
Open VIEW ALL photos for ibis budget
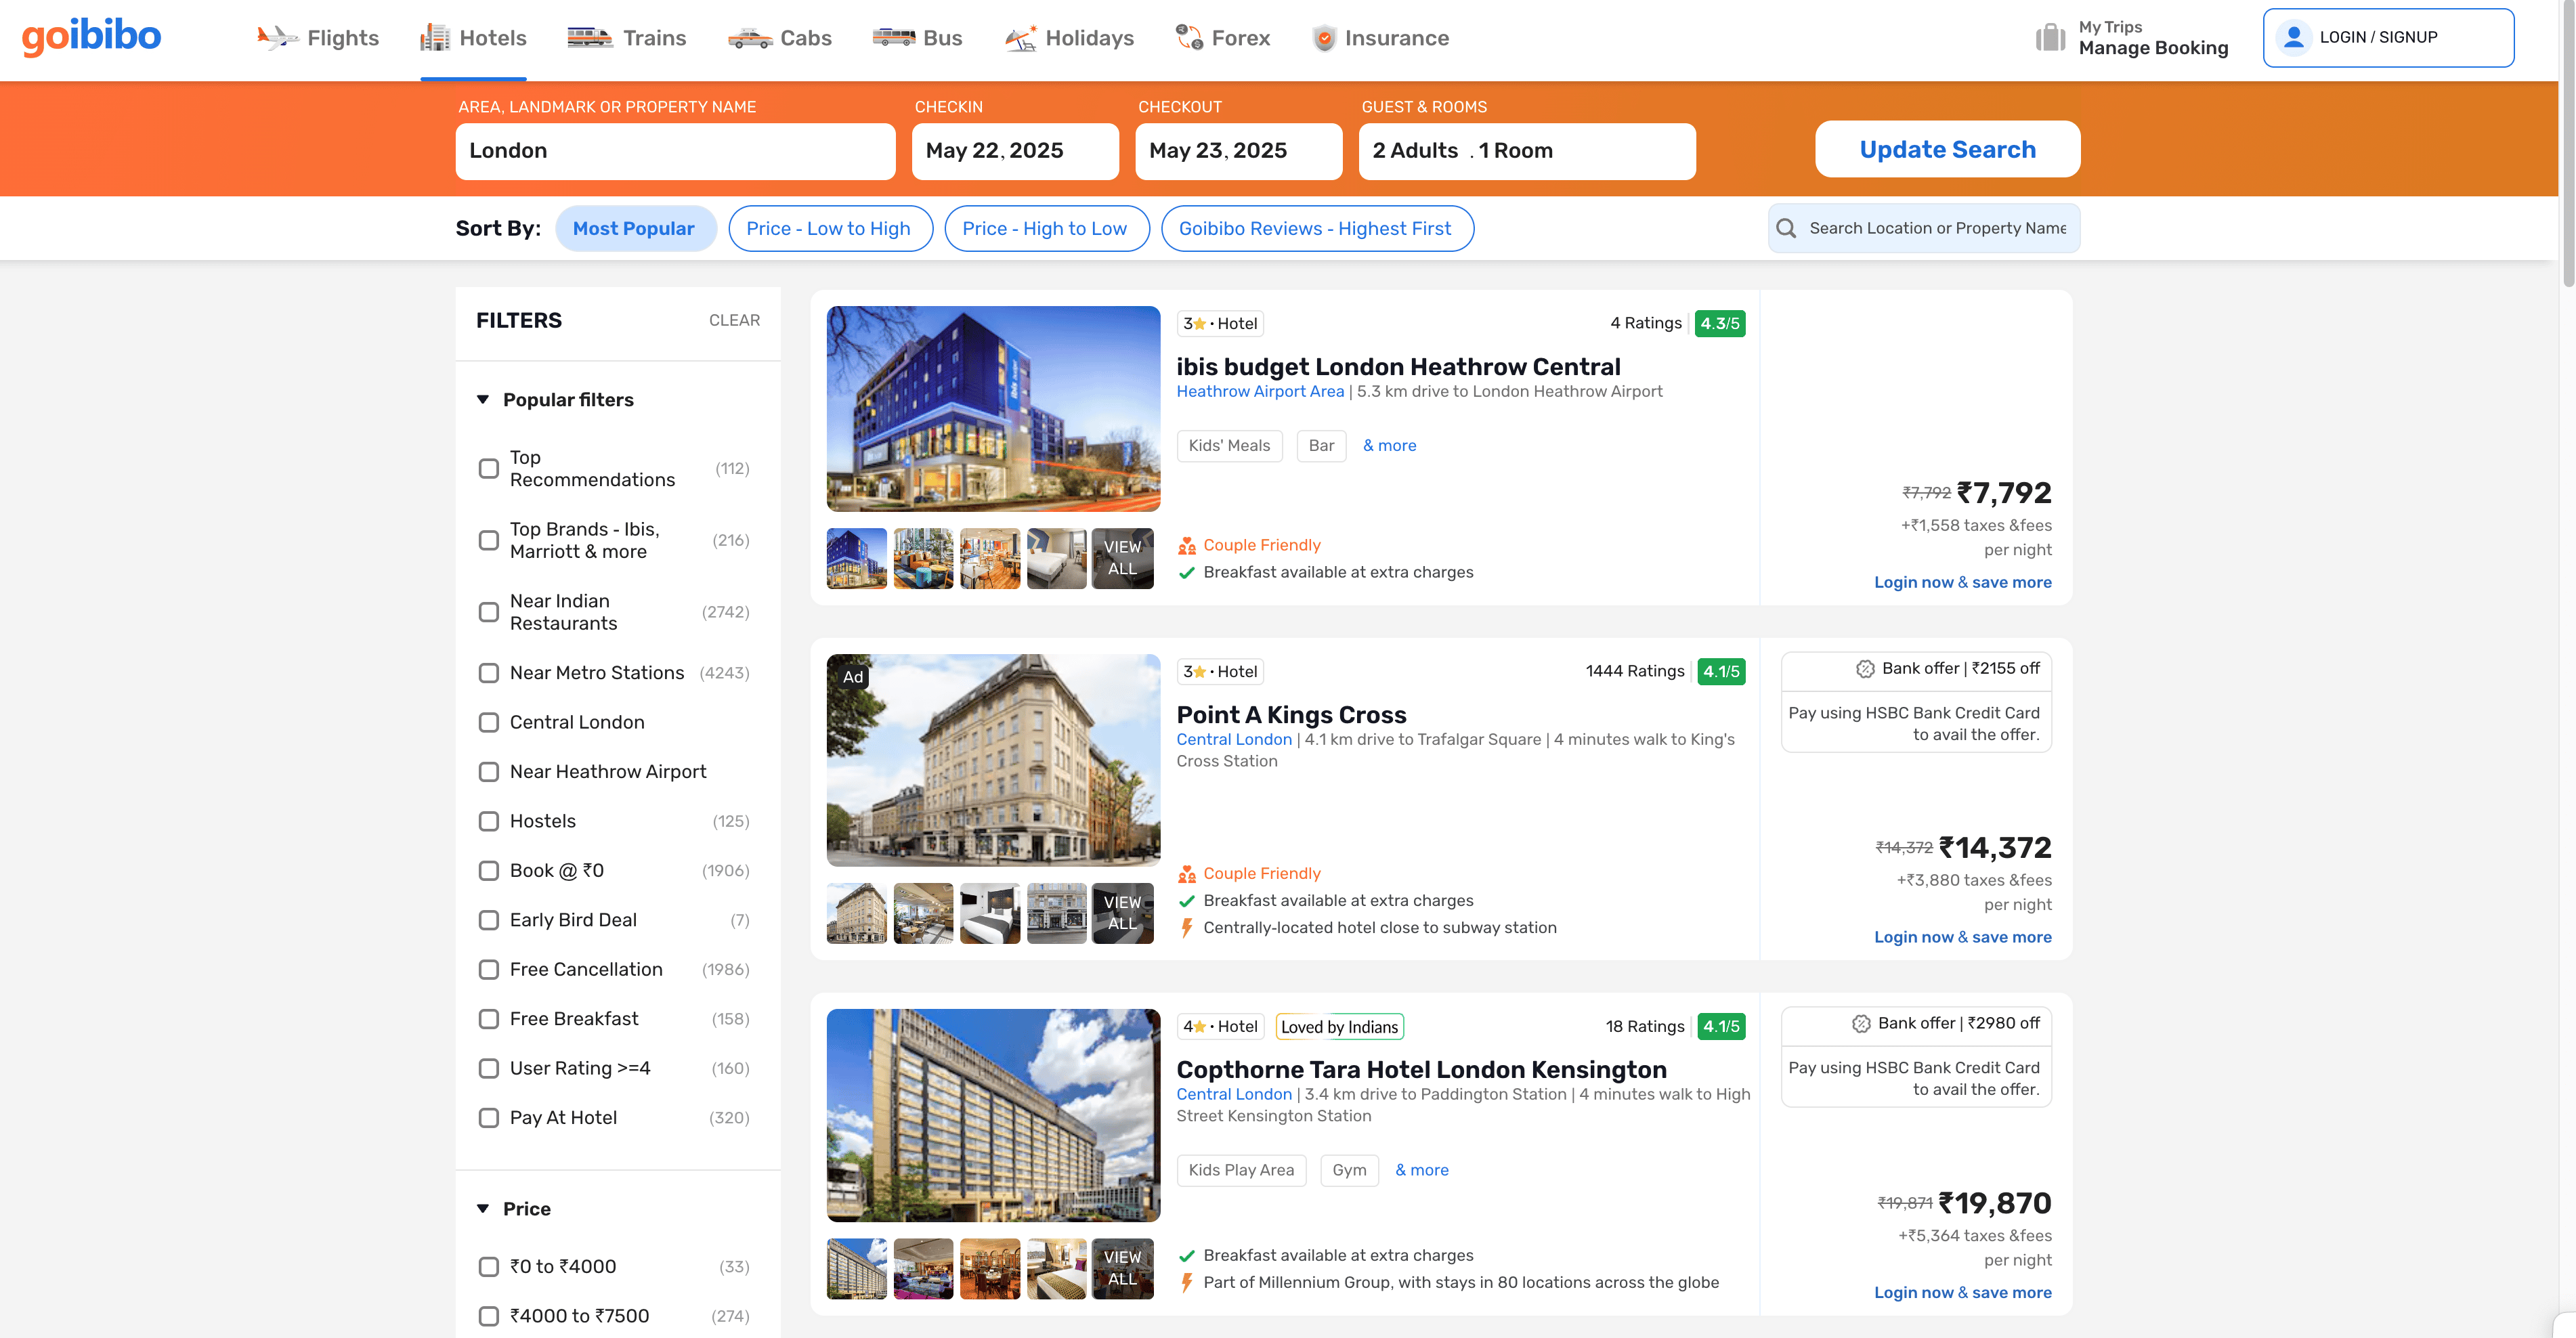click(x=1122, y=558)
